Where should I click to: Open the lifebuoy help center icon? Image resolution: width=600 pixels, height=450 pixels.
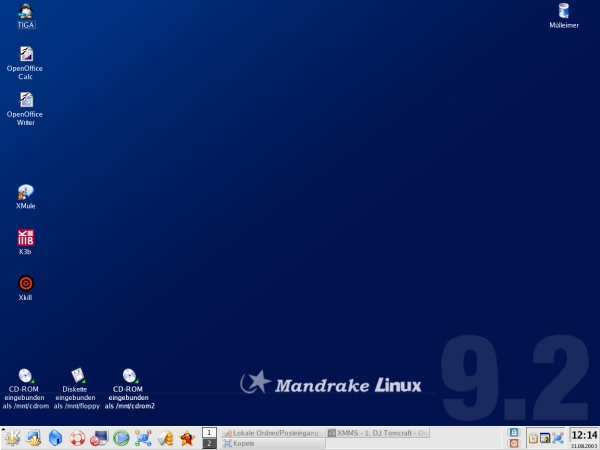[77, 438]
